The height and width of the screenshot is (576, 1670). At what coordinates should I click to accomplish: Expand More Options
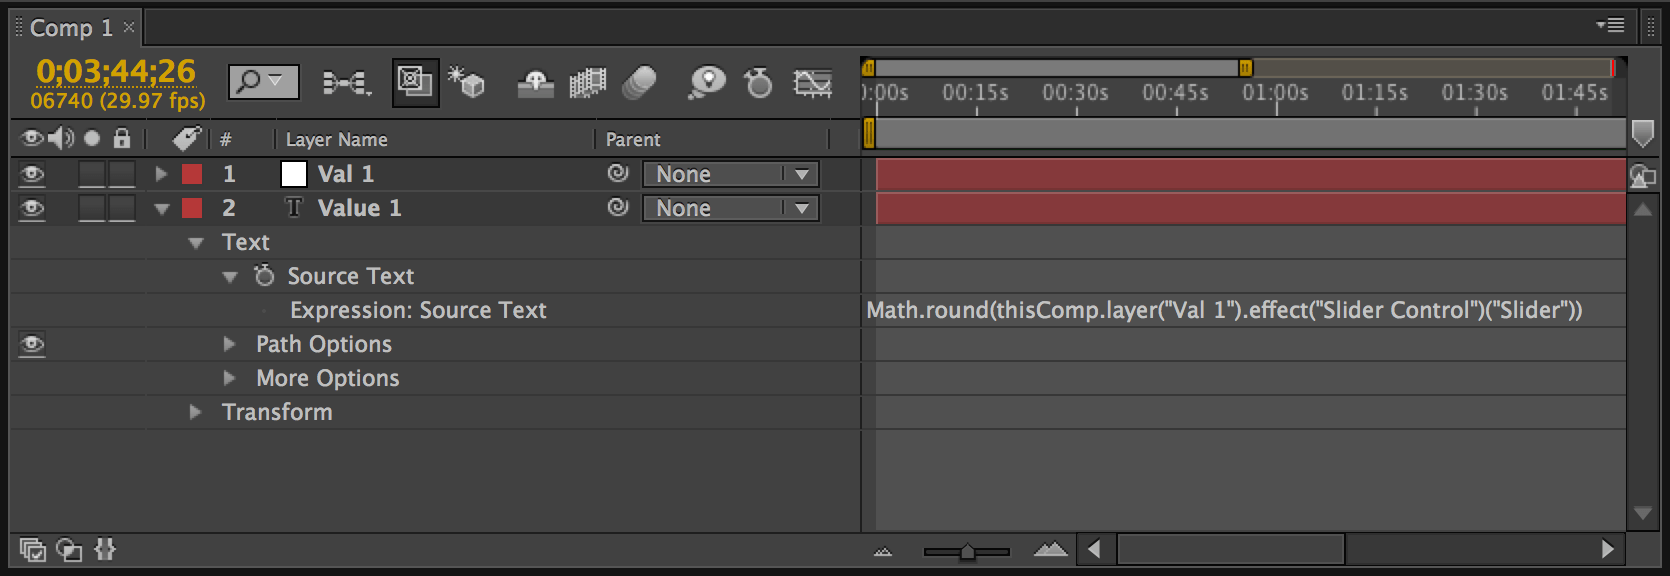[x=230, y=378]
